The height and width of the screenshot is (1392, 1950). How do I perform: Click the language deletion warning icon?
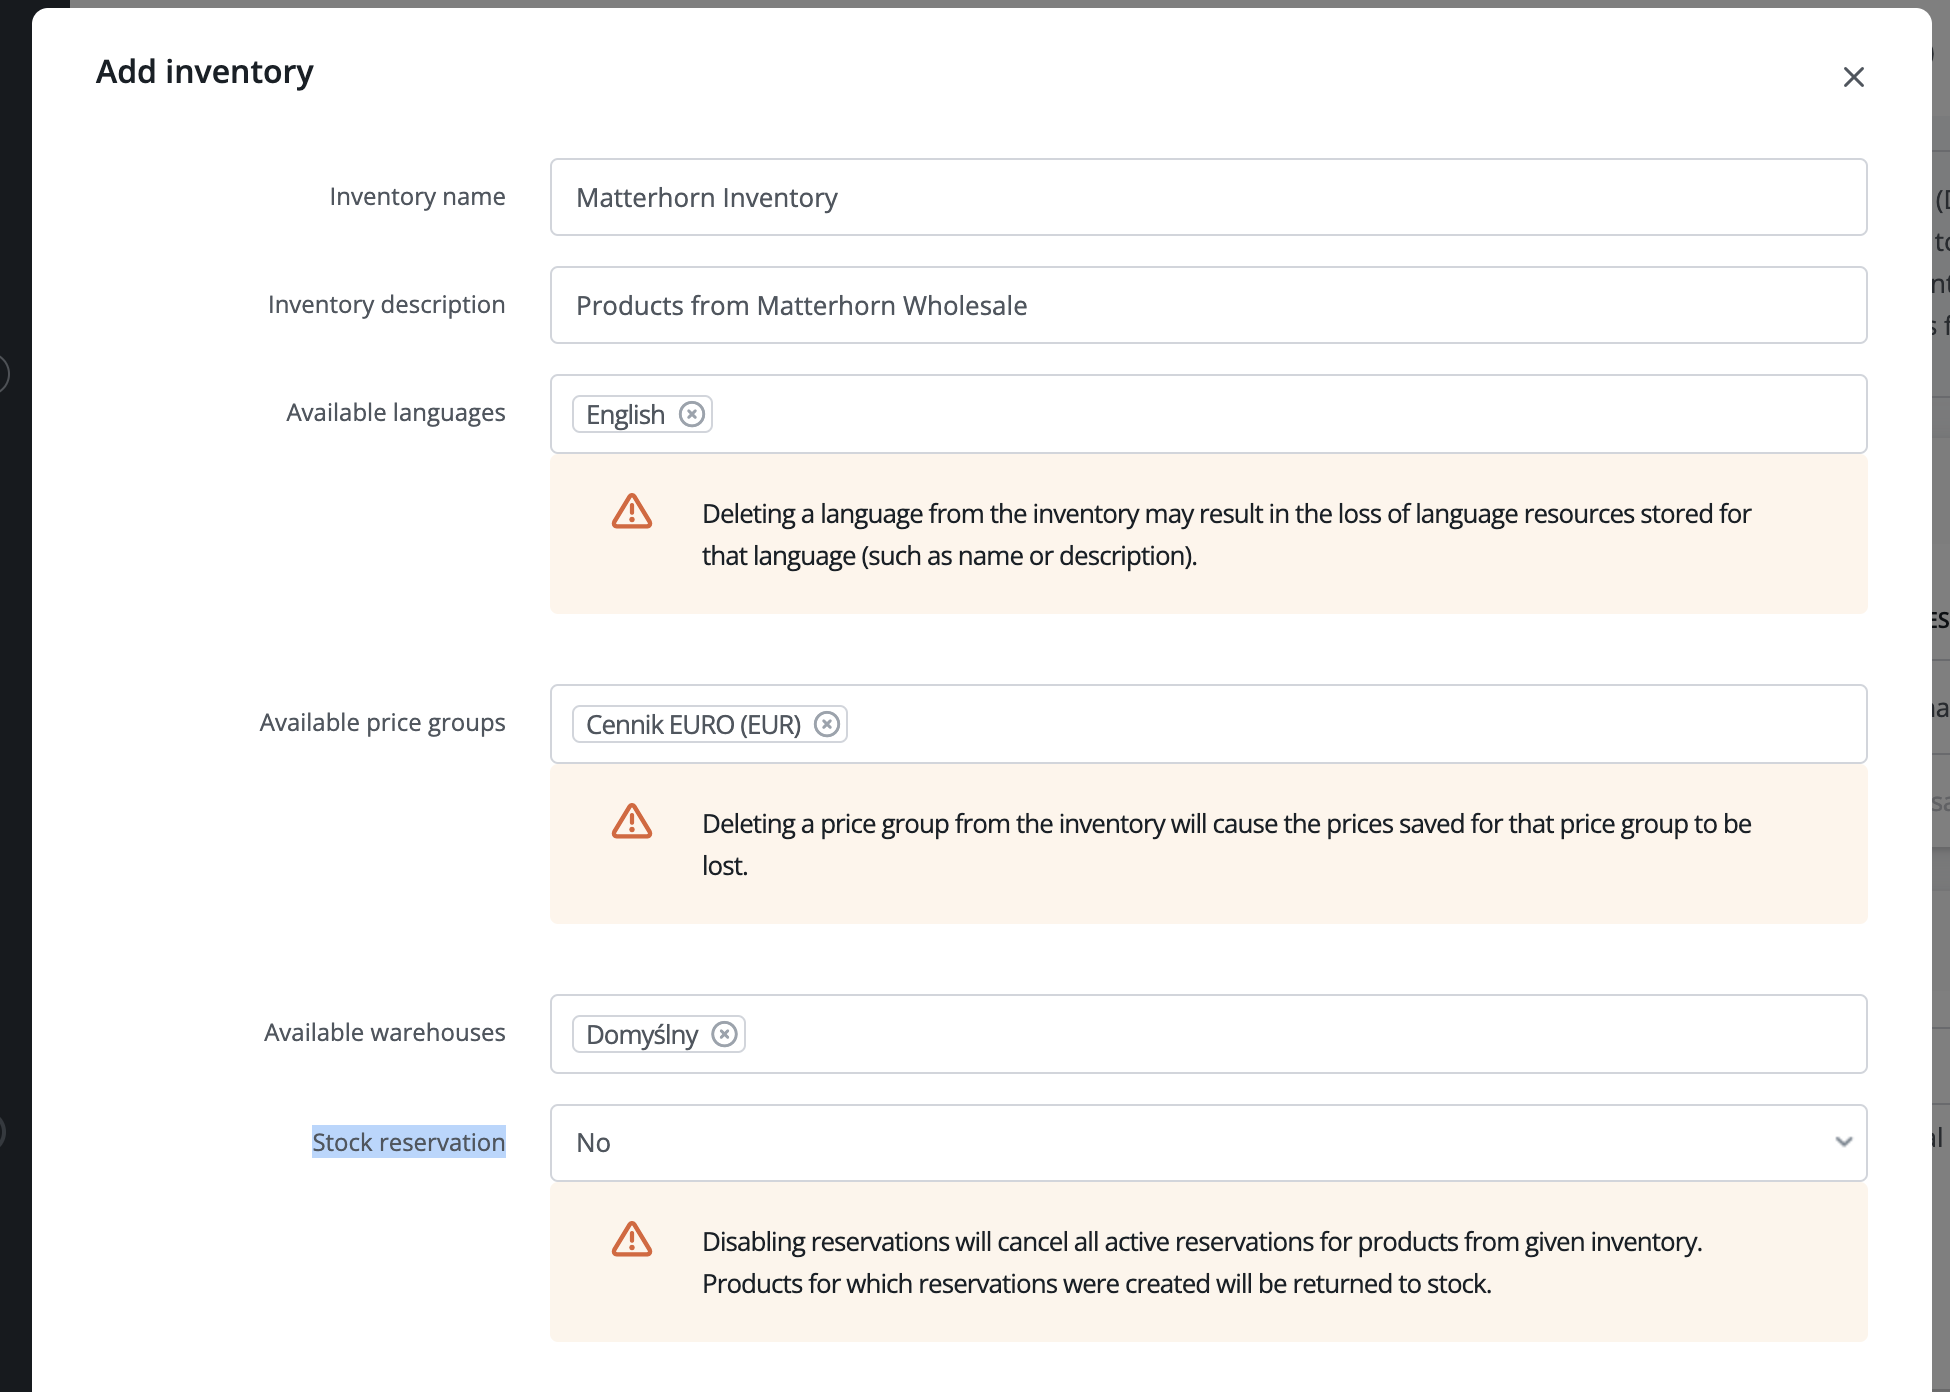tap(632, 512)
